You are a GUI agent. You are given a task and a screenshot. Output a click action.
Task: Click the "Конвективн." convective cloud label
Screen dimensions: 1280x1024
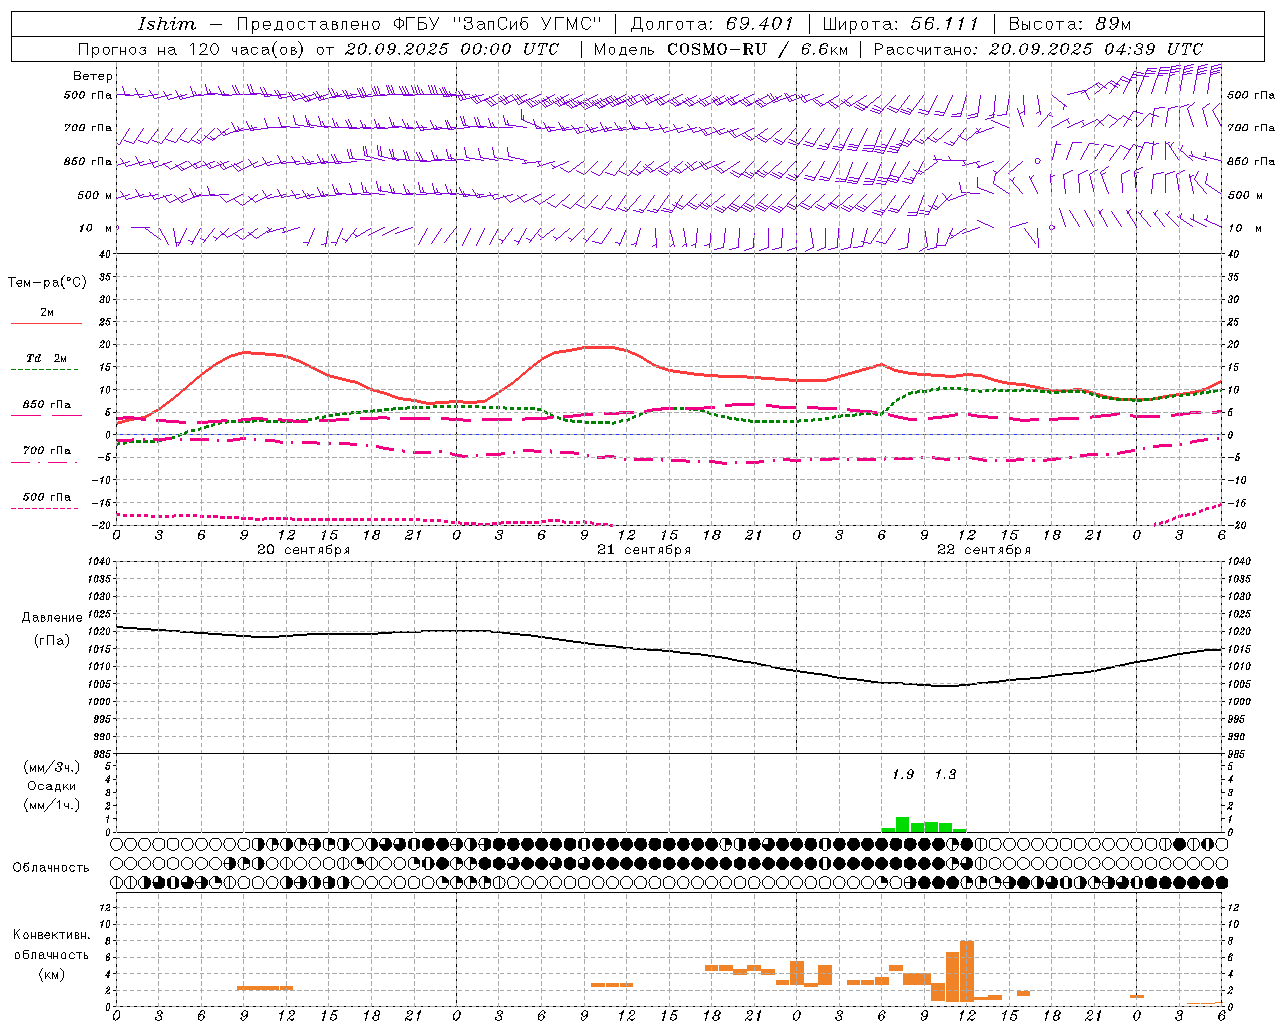click(52, 935)
